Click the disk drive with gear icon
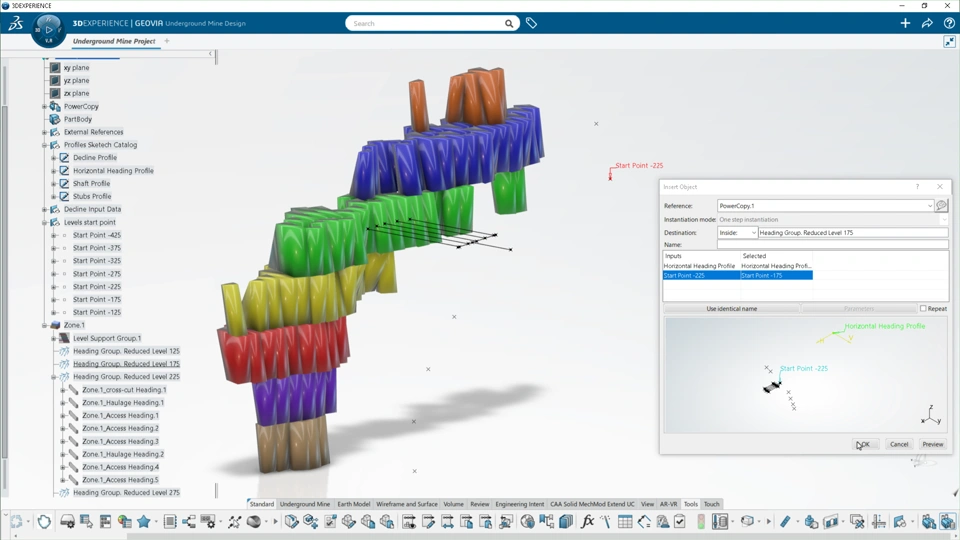 pyautogui.click(x=67, y=522)
